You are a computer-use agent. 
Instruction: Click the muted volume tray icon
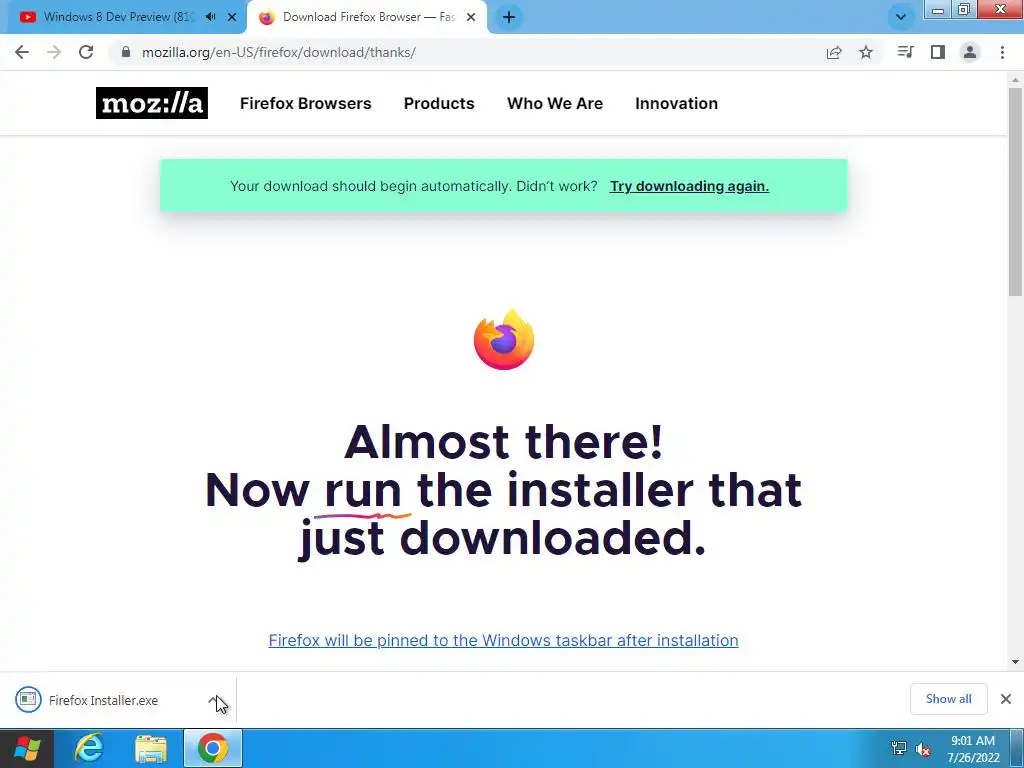pos(923,749)
